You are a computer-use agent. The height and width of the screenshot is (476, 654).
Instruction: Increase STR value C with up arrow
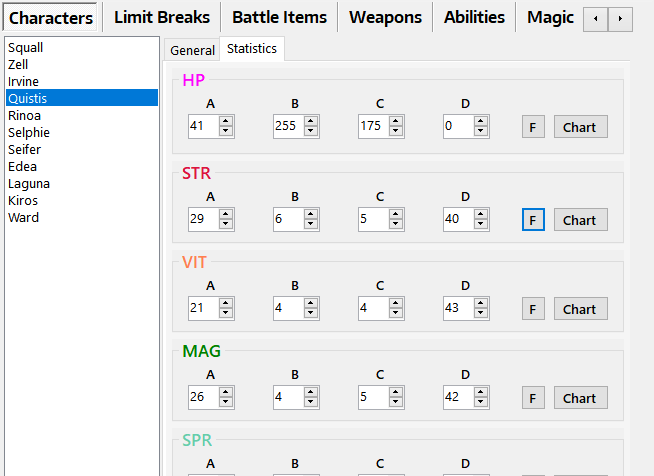coord(396,214)
